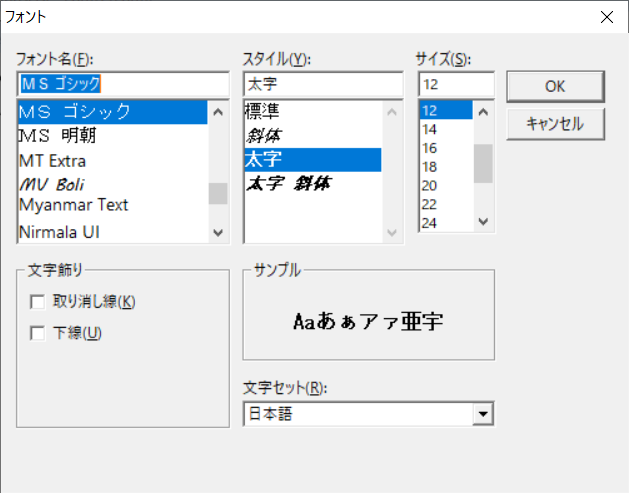
Task: Select size 18
Action: 446,167
